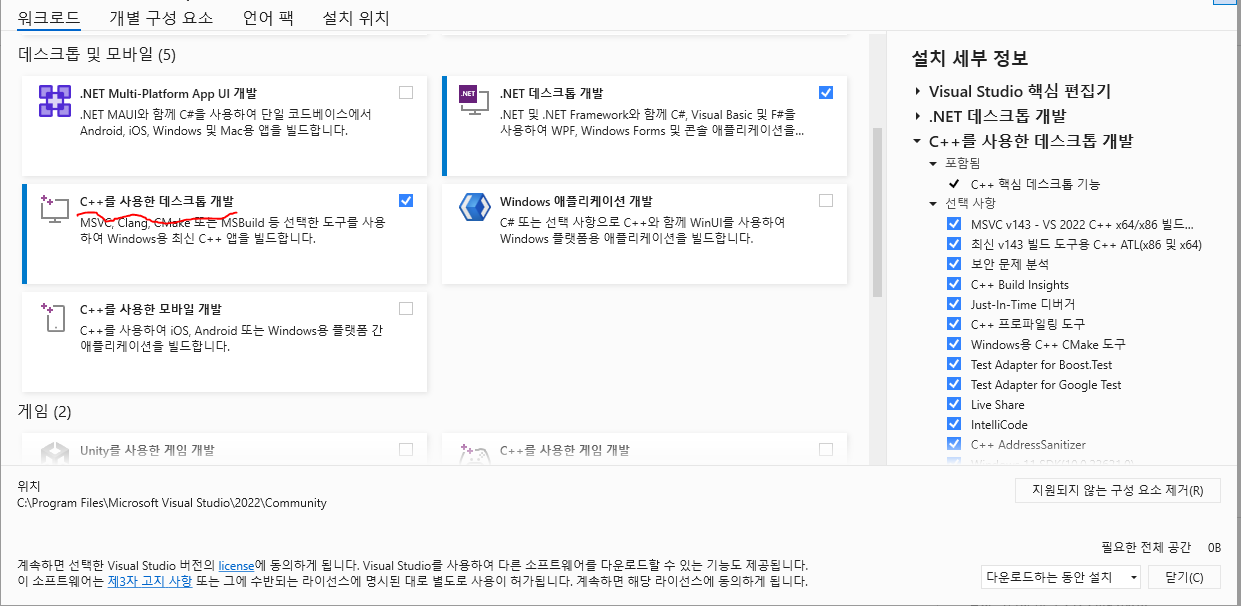Check C++를 사용한 모바일 개발 workload
Viewport: 1241px width, 606px height.
(406, 308)
